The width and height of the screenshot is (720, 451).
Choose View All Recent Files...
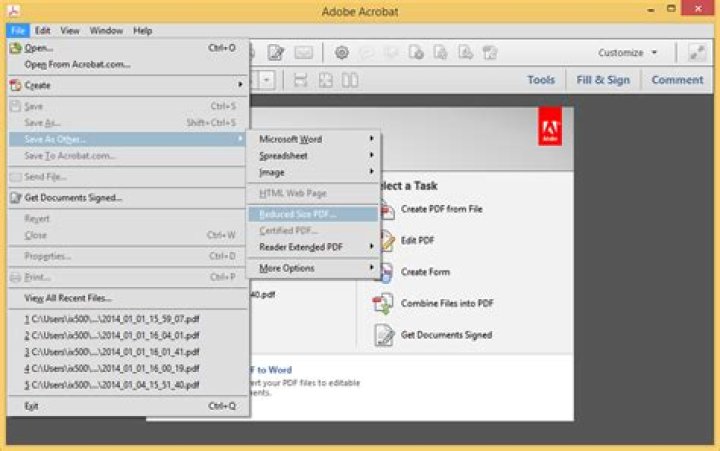[x=128, y=298]
